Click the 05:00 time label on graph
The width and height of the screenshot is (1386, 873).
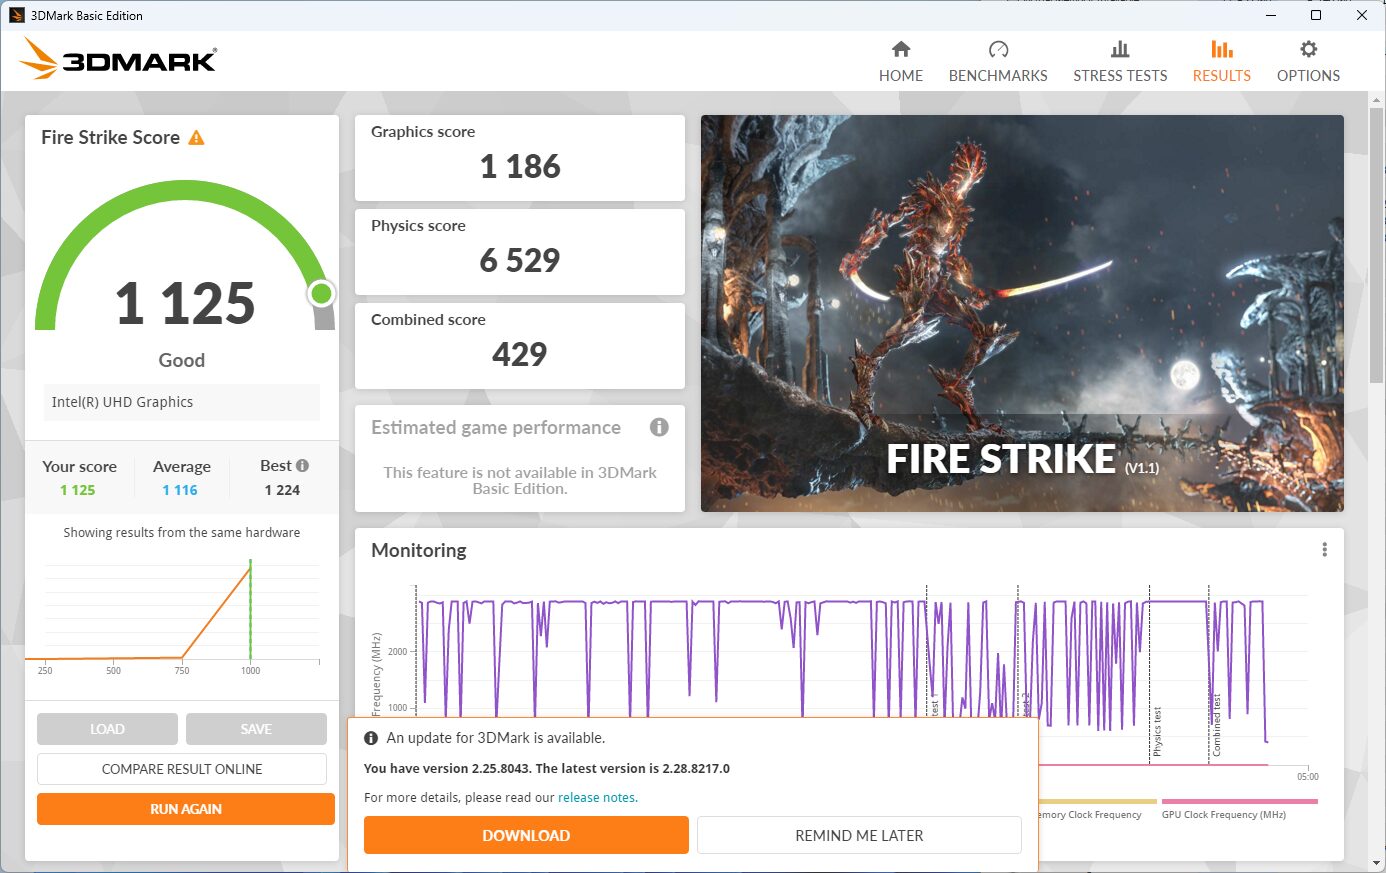(1307, 777)
